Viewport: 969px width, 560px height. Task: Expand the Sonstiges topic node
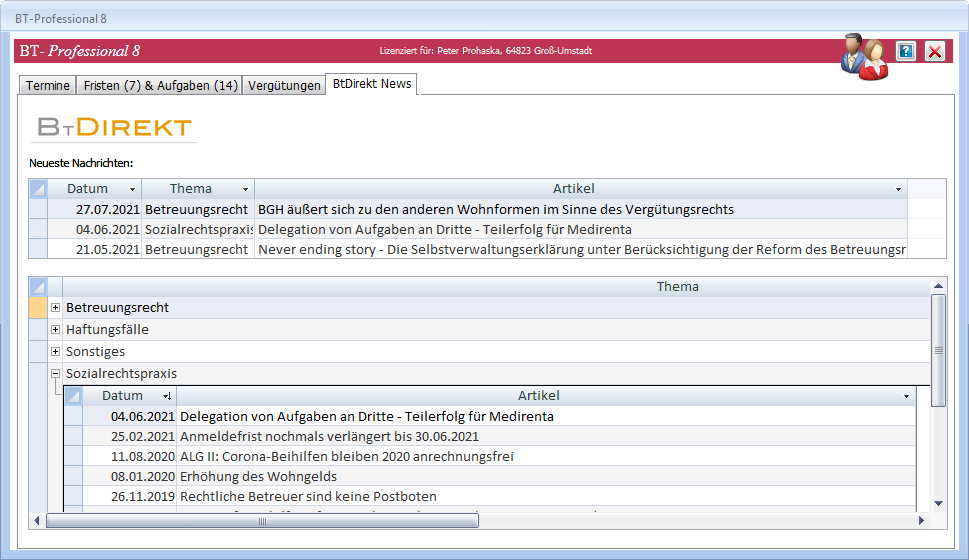(56, 351)
